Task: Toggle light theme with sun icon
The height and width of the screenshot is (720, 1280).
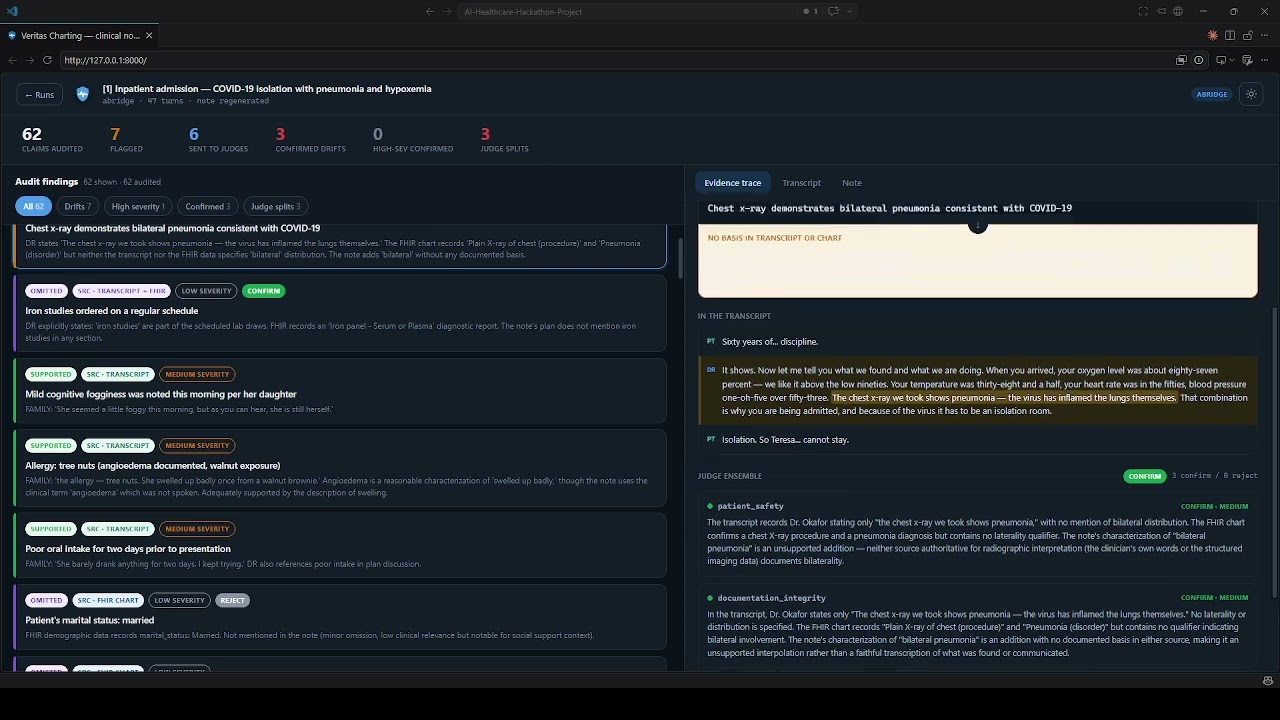Action: click(1251, 94)
